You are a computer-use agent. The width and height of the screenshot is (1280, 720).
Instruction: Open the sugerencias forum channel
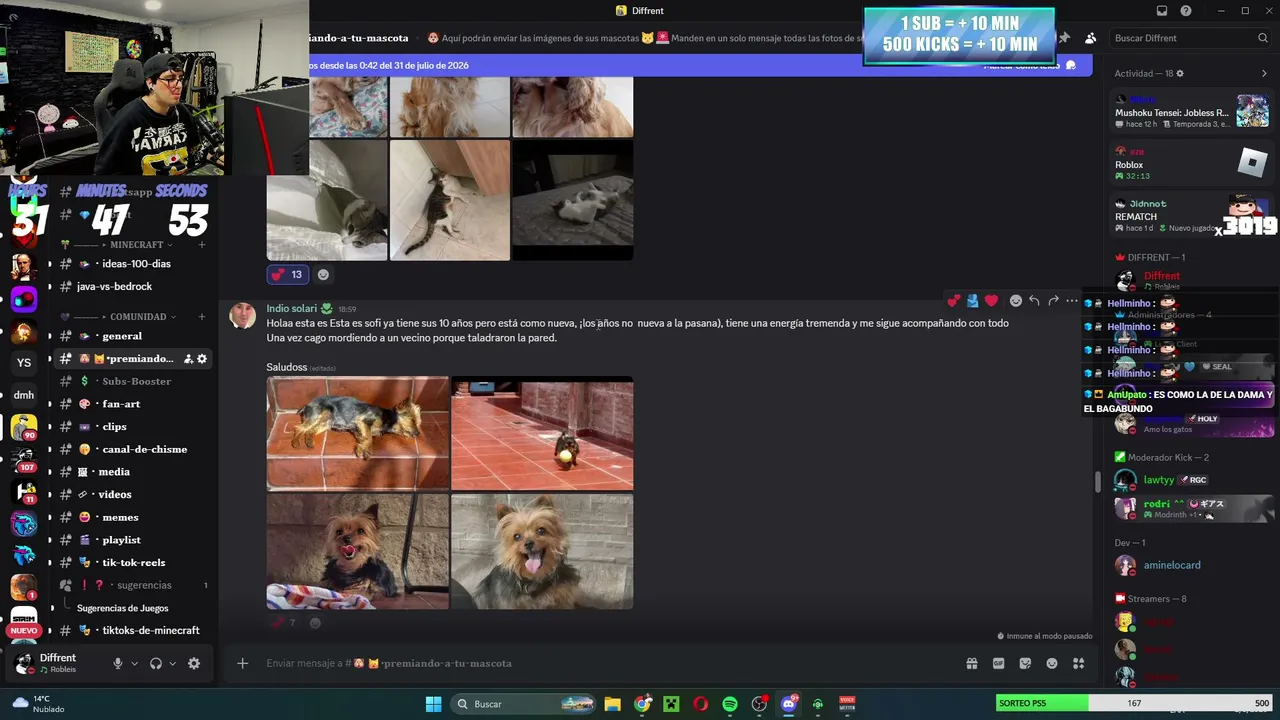(133, 585)
